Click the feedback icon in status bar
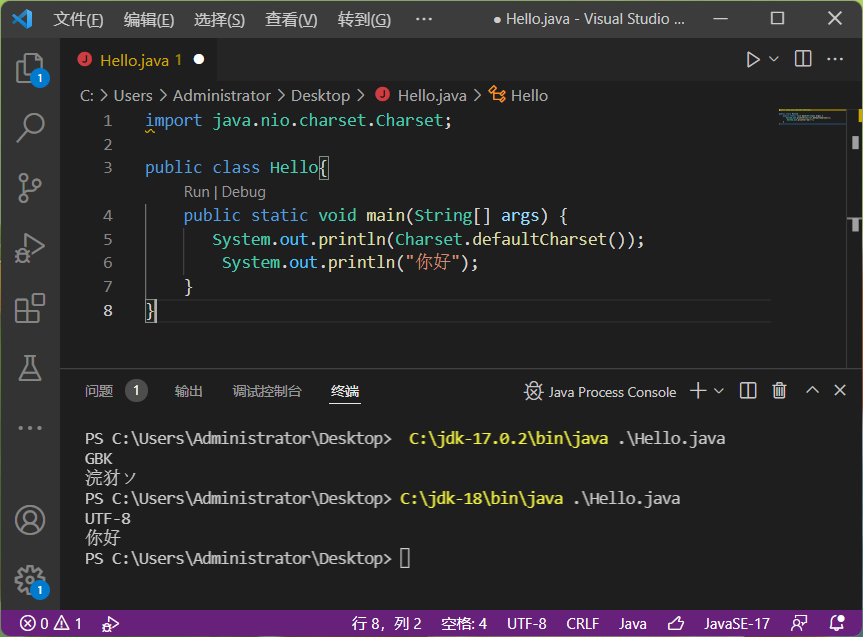863x637 pixels. point(799,623)
